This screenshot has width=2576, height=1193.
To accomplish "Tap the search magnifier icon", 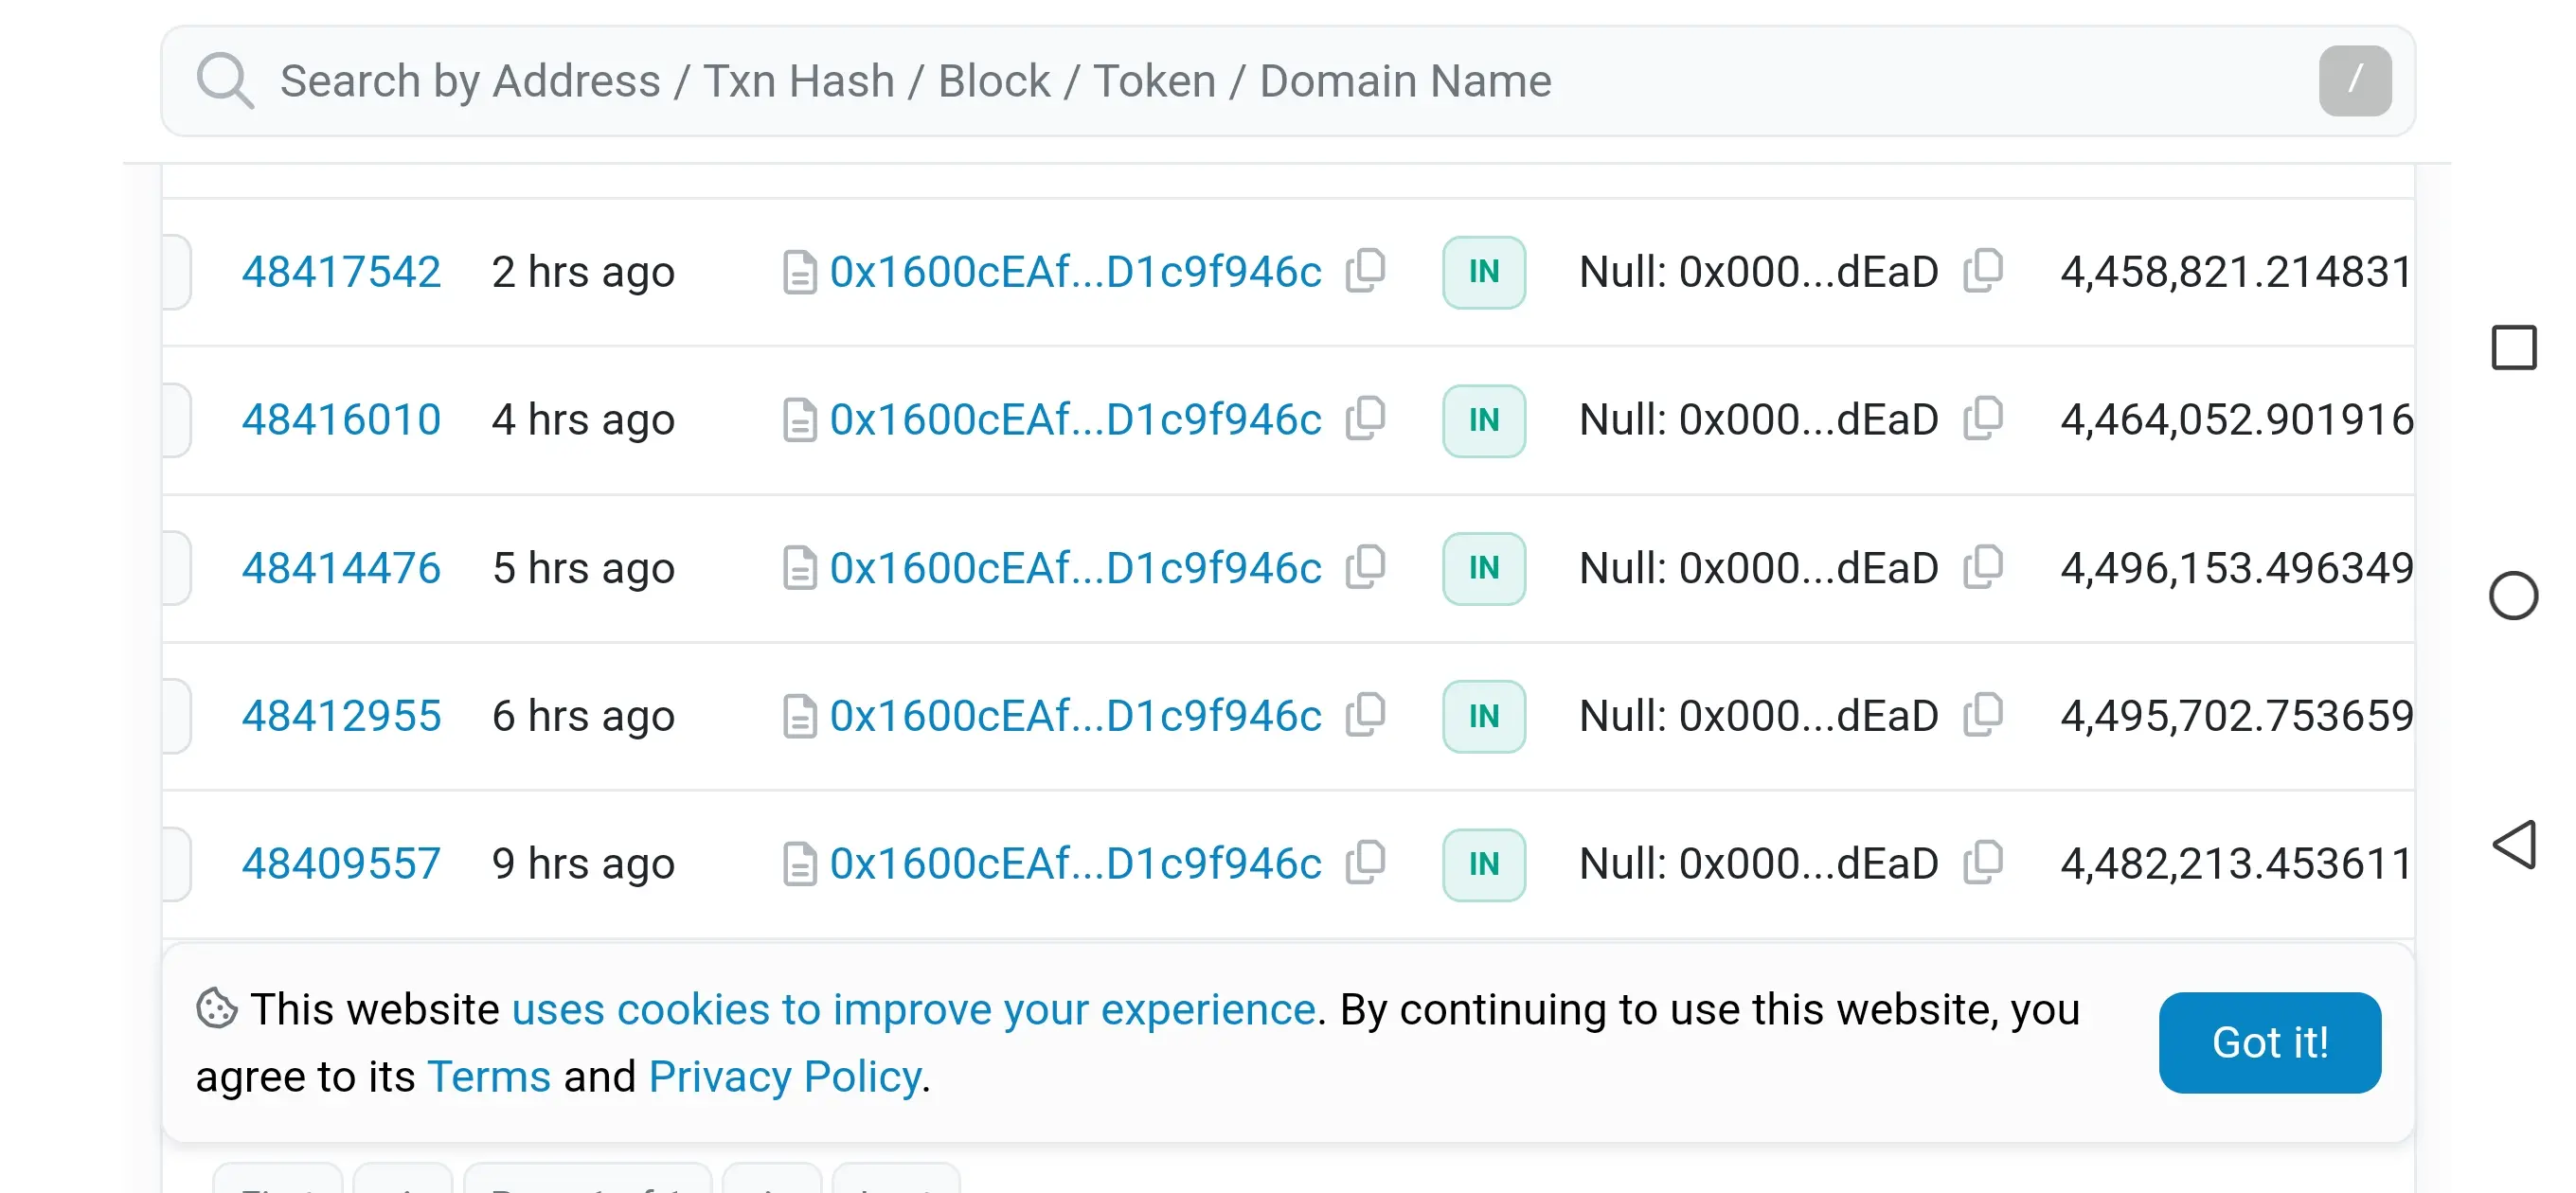I will [x=224, y=80].
